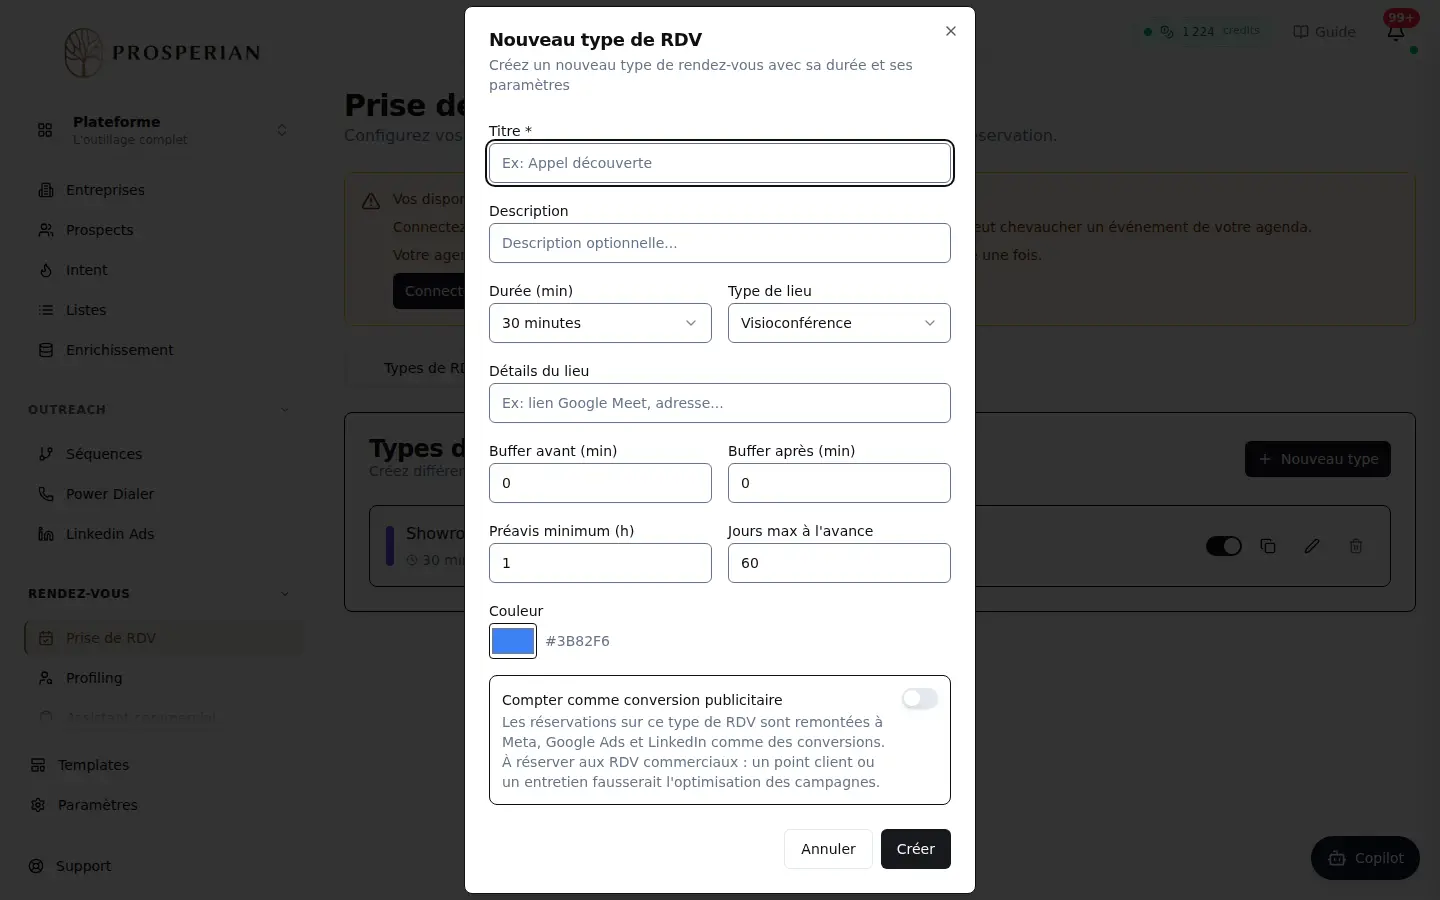
Task: Close the Nouveau type de RDV dialog
Action: [x=951, y=31]
